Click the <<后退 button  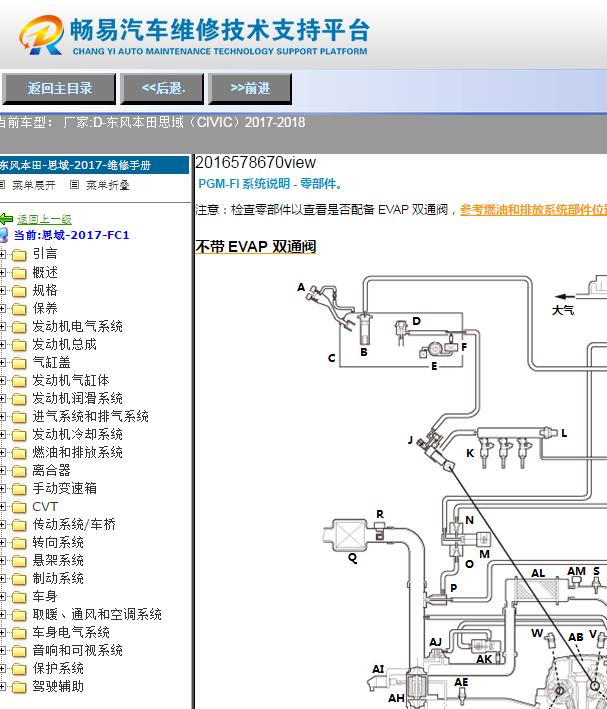(x=162, y=89)
